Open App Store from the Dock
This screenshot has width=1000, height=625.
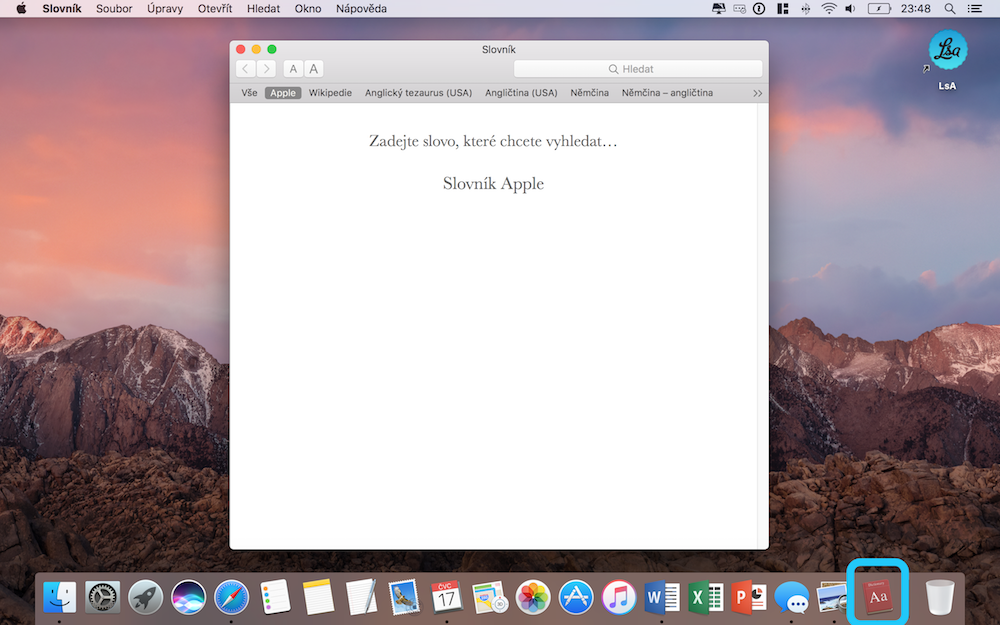tap(576, 598)
